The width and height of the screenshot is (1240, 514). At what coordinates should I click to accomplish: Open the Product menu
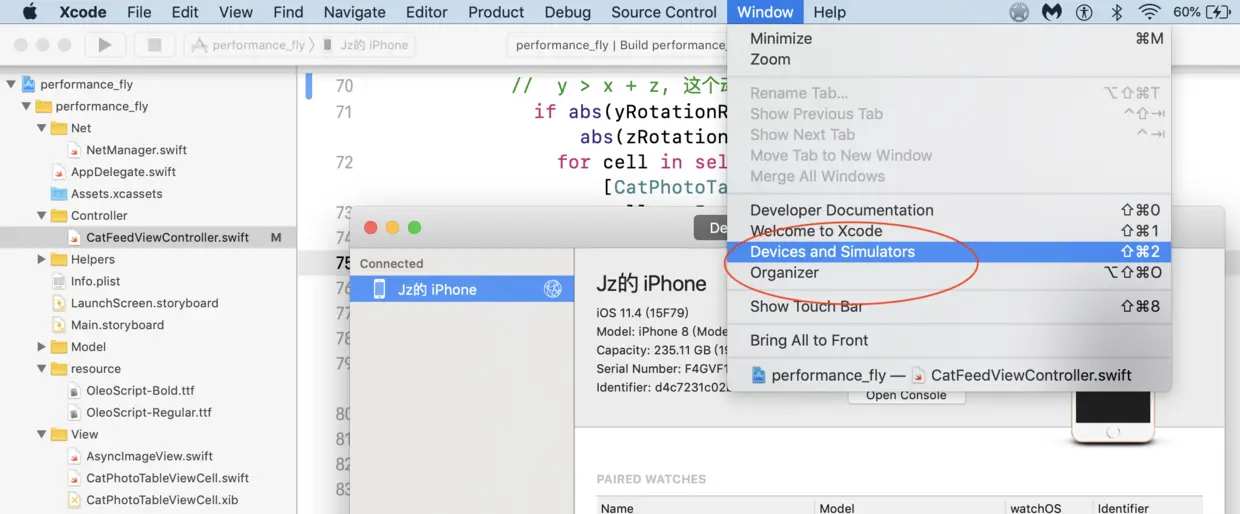[x=496, y=12]
